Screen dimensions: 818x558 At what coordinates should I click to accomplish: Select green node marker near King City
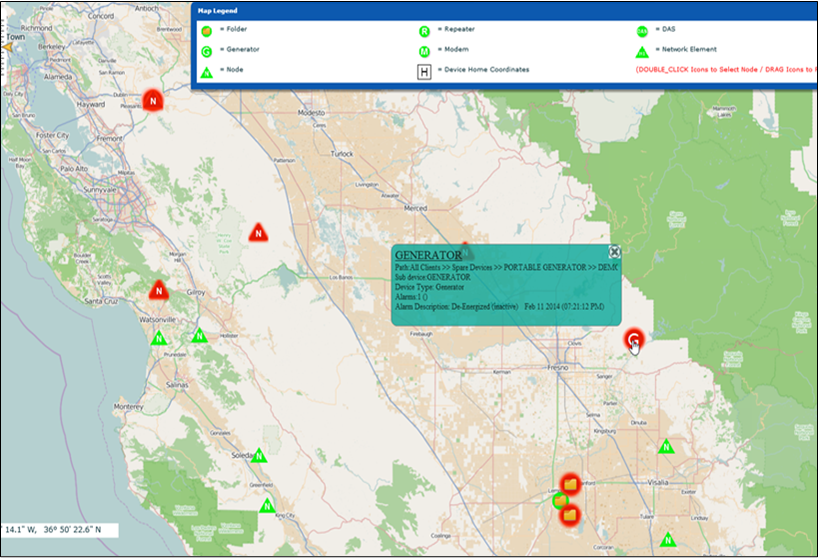pos(267,506)
